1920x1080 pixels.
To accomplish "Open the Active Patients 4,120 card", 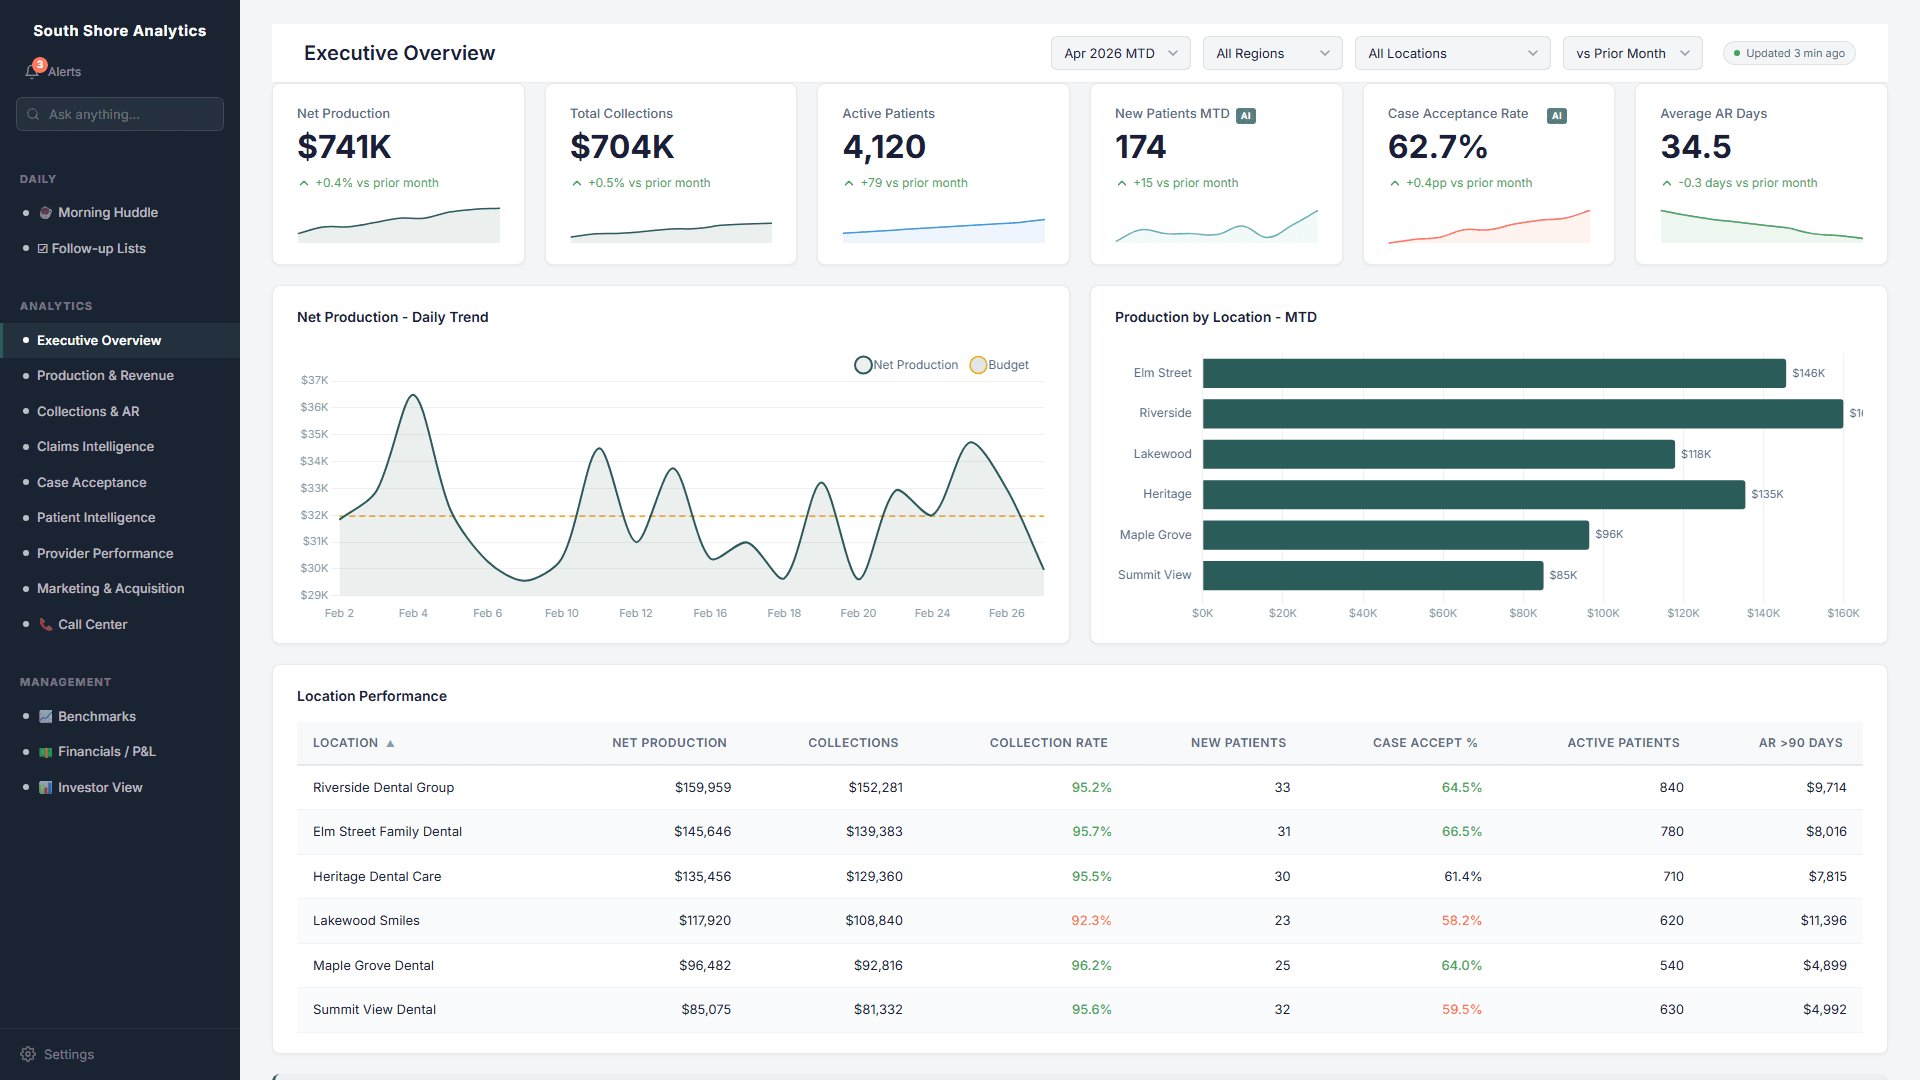I will [x=943, y=174].
